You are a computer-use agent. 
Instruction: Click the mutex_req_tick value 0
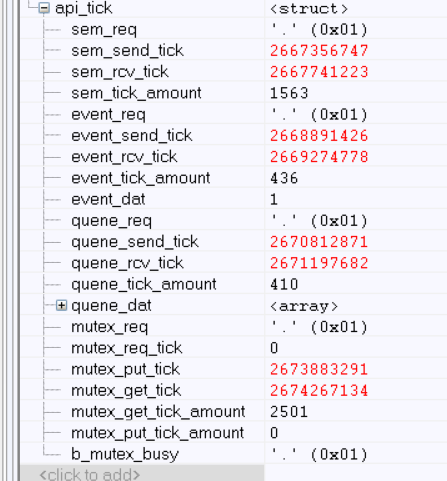pyautogui.click(x=274, y=348)
